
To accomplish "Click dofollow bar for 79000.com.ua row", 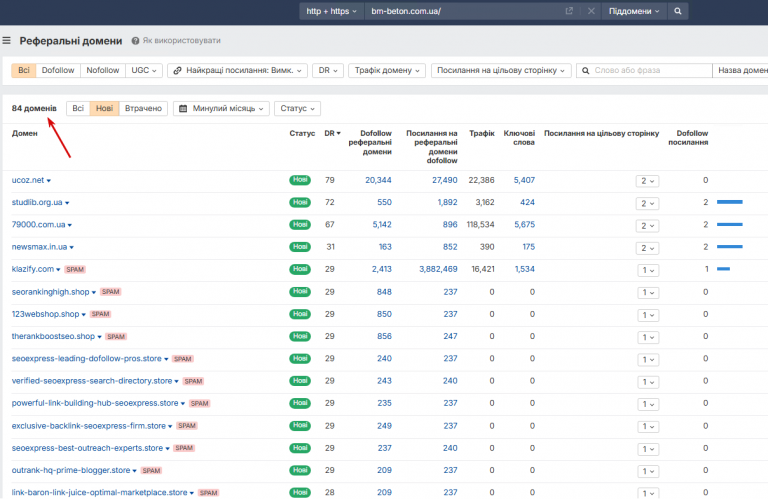I will 730,225.
